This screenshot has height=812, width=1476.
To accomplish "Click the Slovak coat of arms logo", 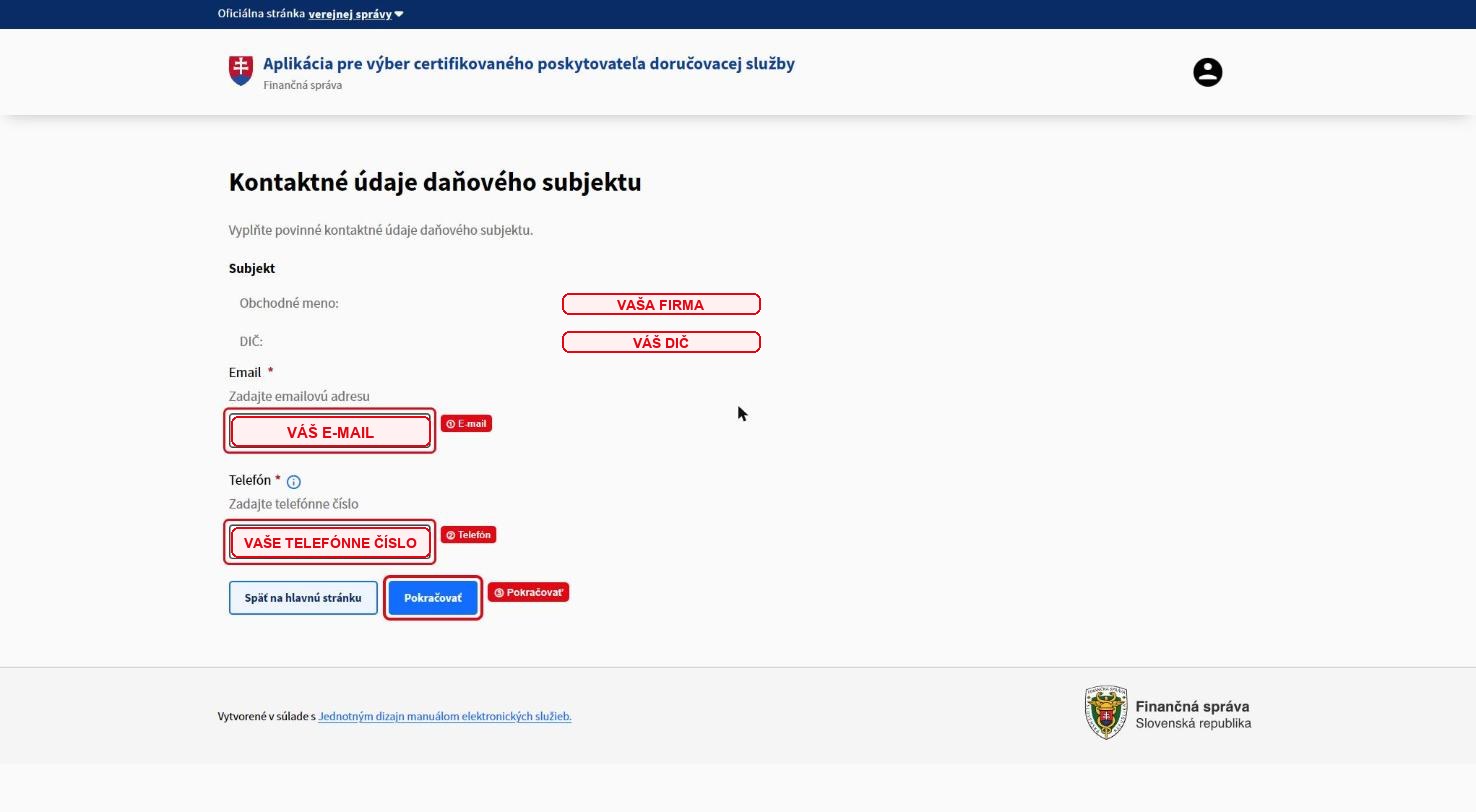I will coord(241,70).
